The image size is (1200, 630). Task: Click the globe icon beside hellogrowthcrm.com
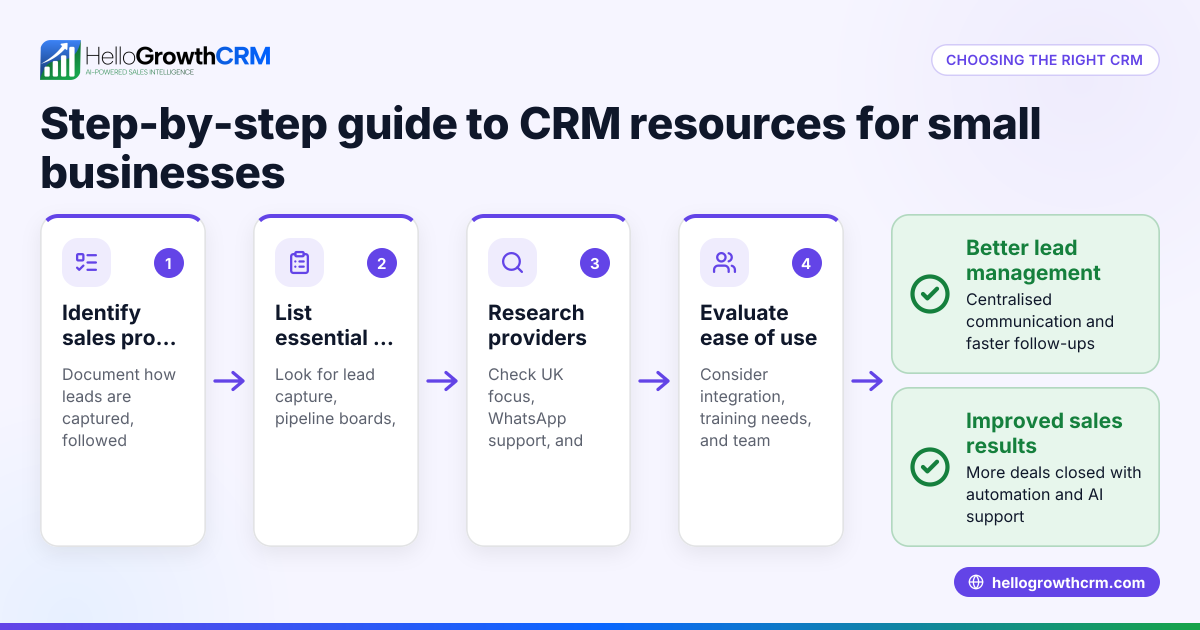click(x=976, y=583)
